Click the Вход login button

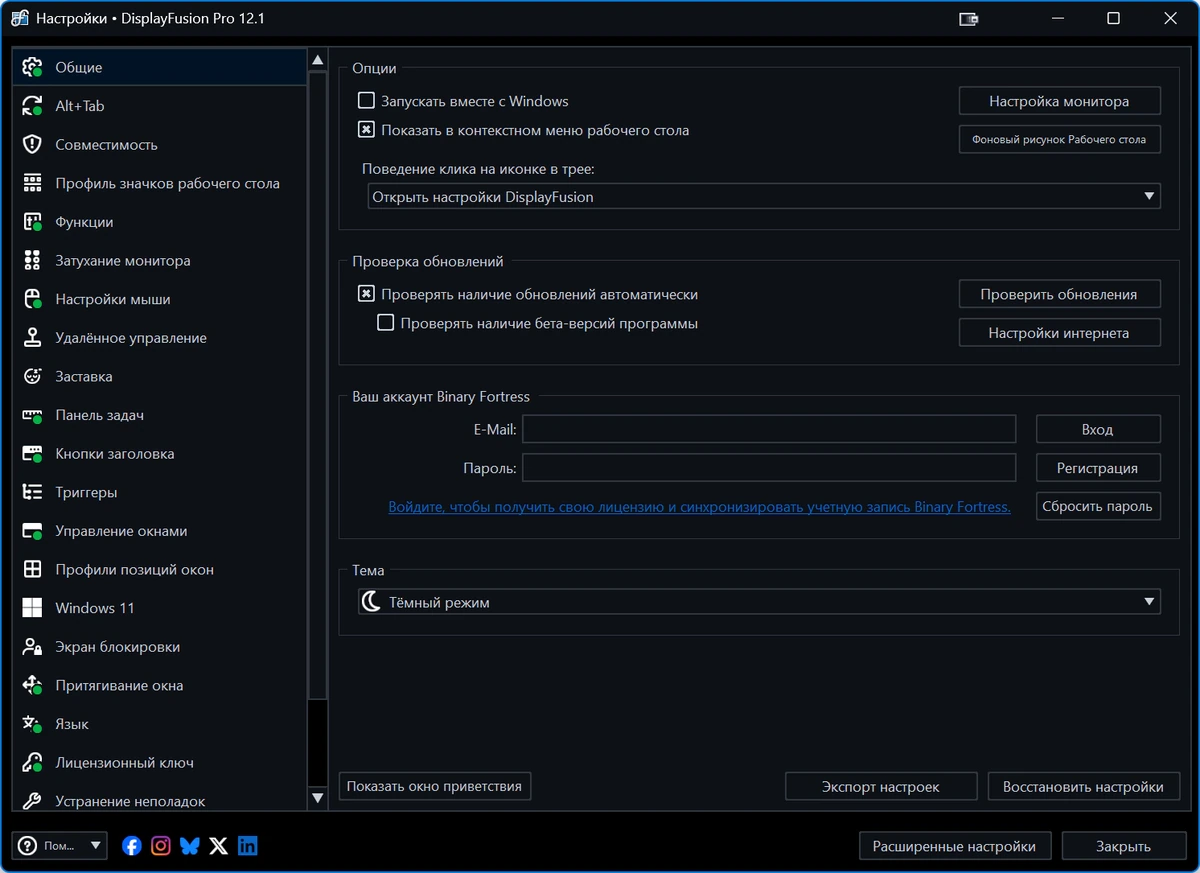click(x=1098, y=429)
